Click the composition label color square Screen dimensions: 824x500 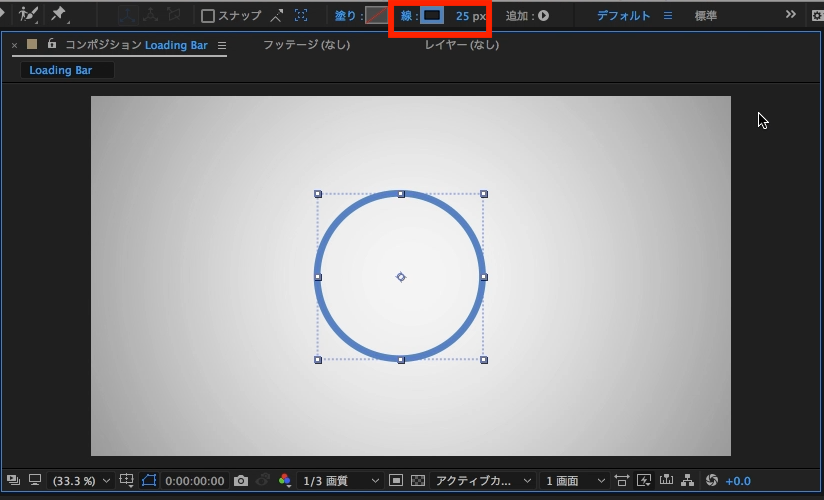click(x=32, y=44)
